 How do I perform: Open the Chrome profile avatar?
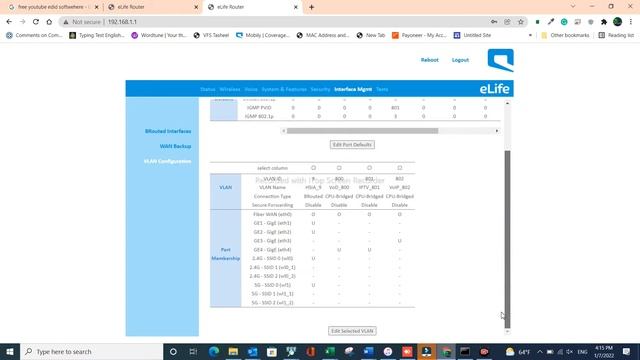coord(617,22)
